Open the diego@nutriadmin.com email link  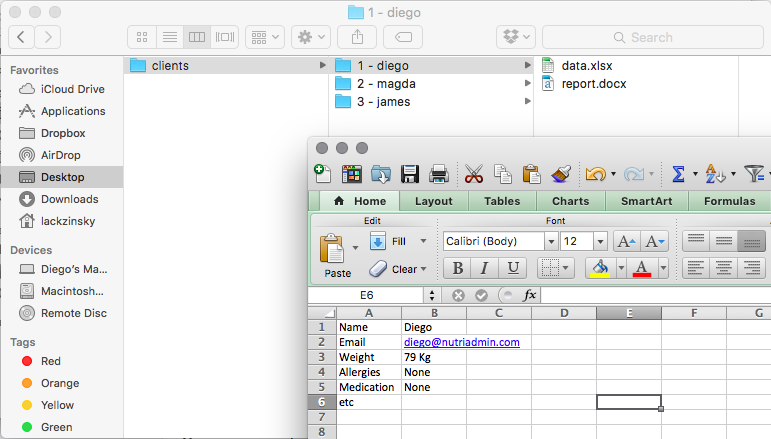point(462,342)
